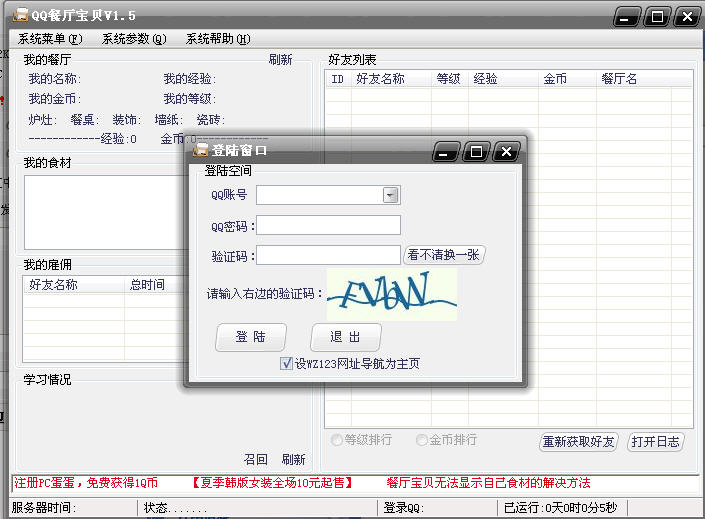
Task: Click 刷新 link in 我的餐厅 panel
Action: click(281, 59)
